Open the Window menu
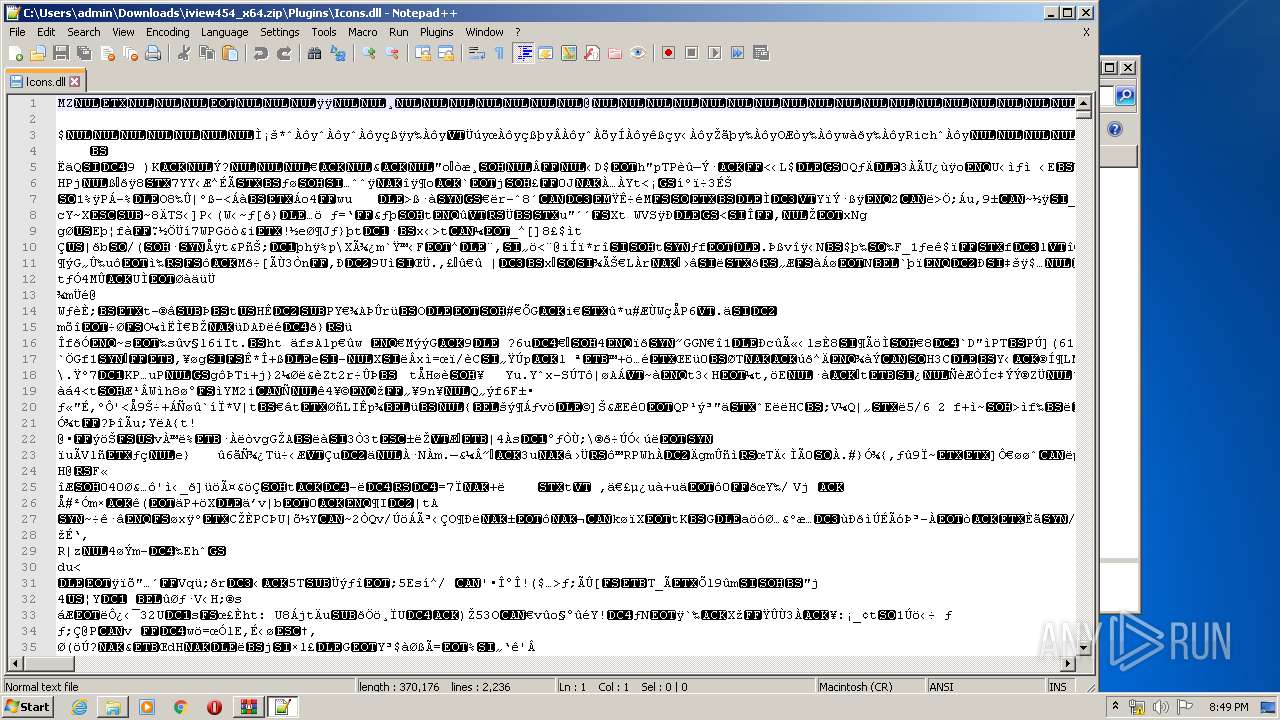The width and height of the screenshot is (1280, 720). 485,32
